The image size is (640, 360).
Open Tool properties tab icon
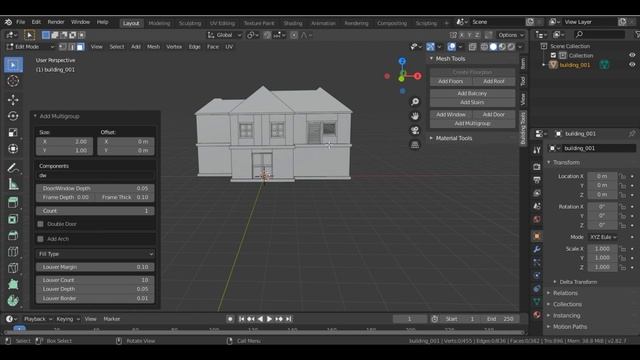tap(537, 150)
